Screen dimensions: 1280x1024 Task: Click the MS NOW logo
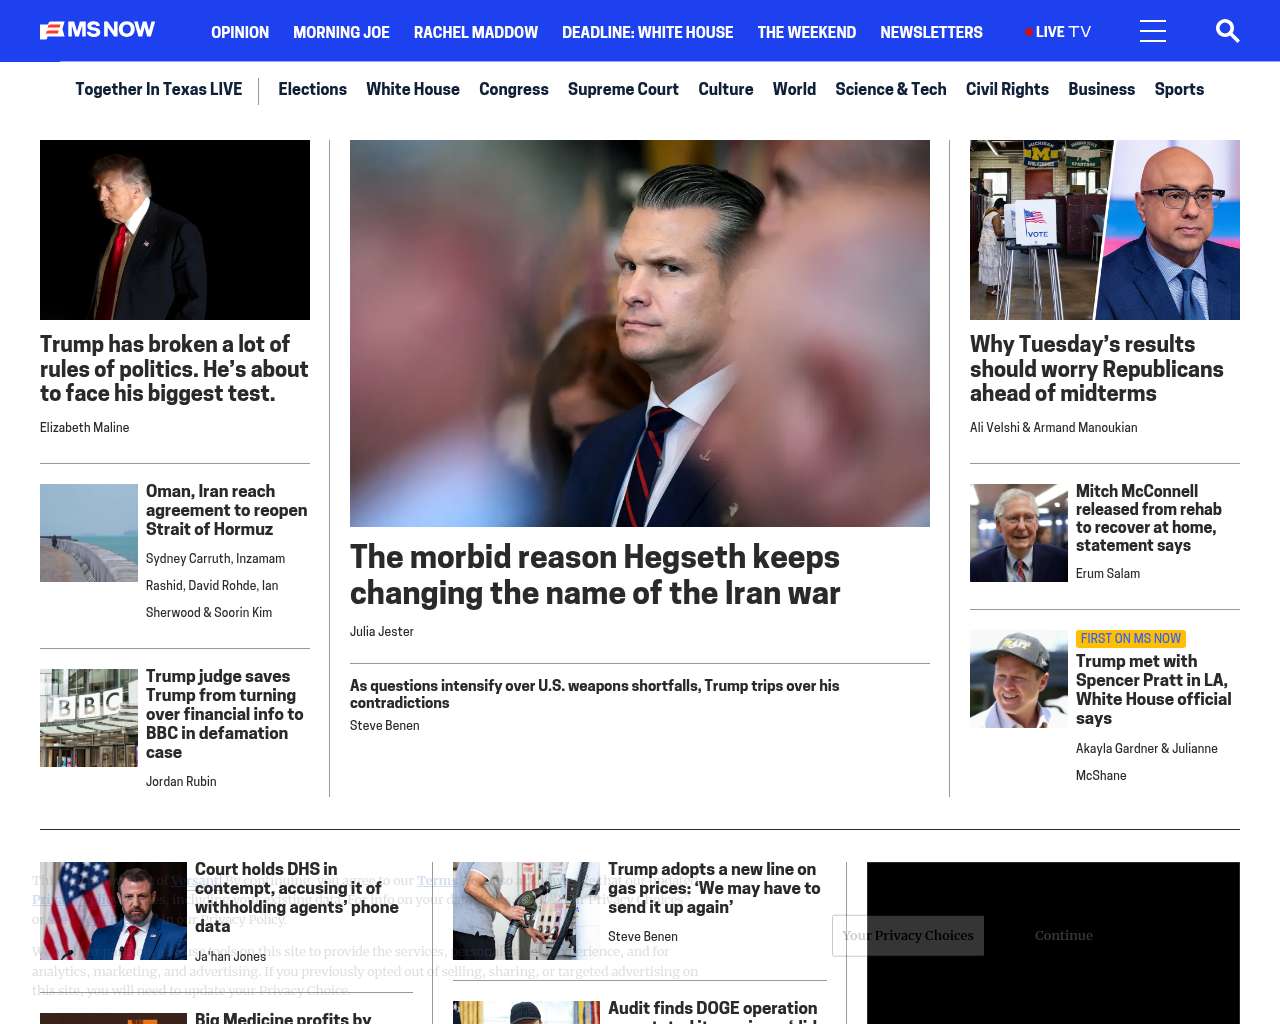[x=97, y=30]
